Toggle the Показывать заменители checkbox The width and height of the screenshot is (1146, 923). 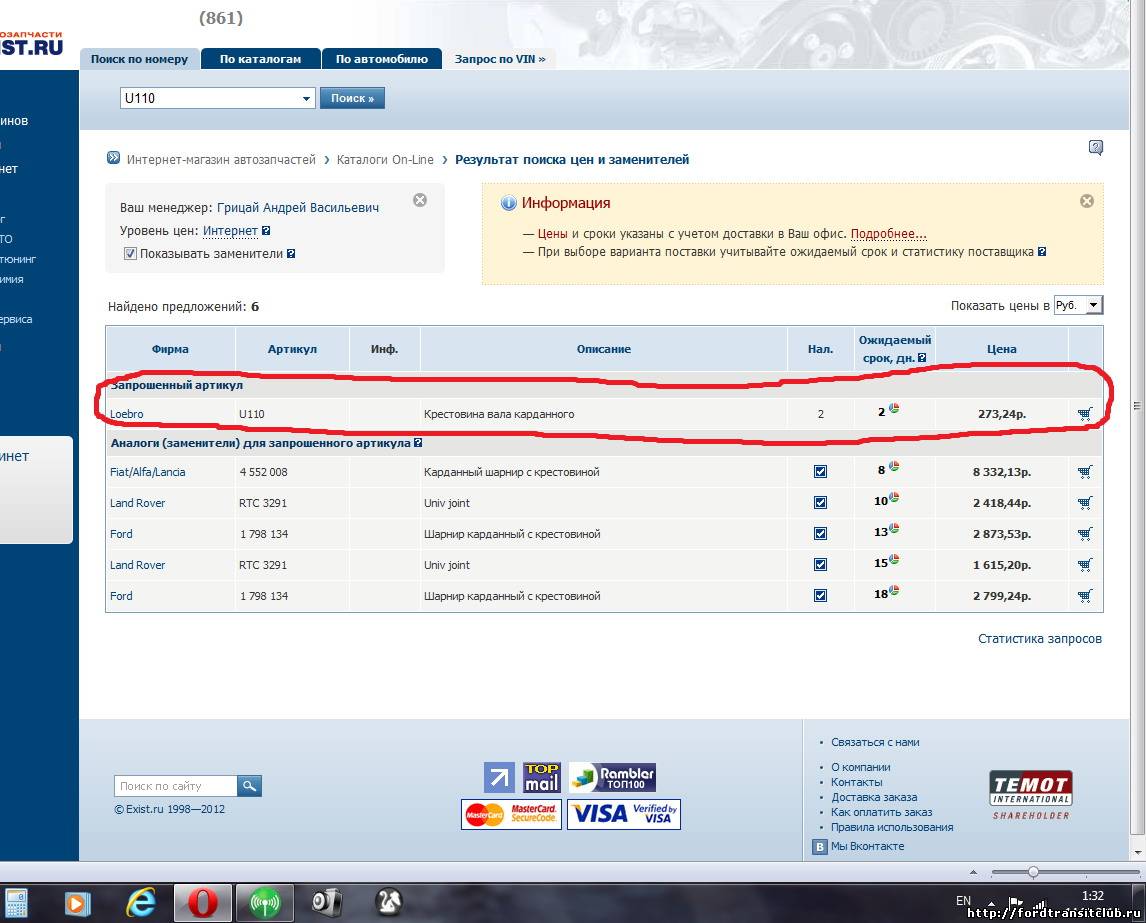(130, 254)
